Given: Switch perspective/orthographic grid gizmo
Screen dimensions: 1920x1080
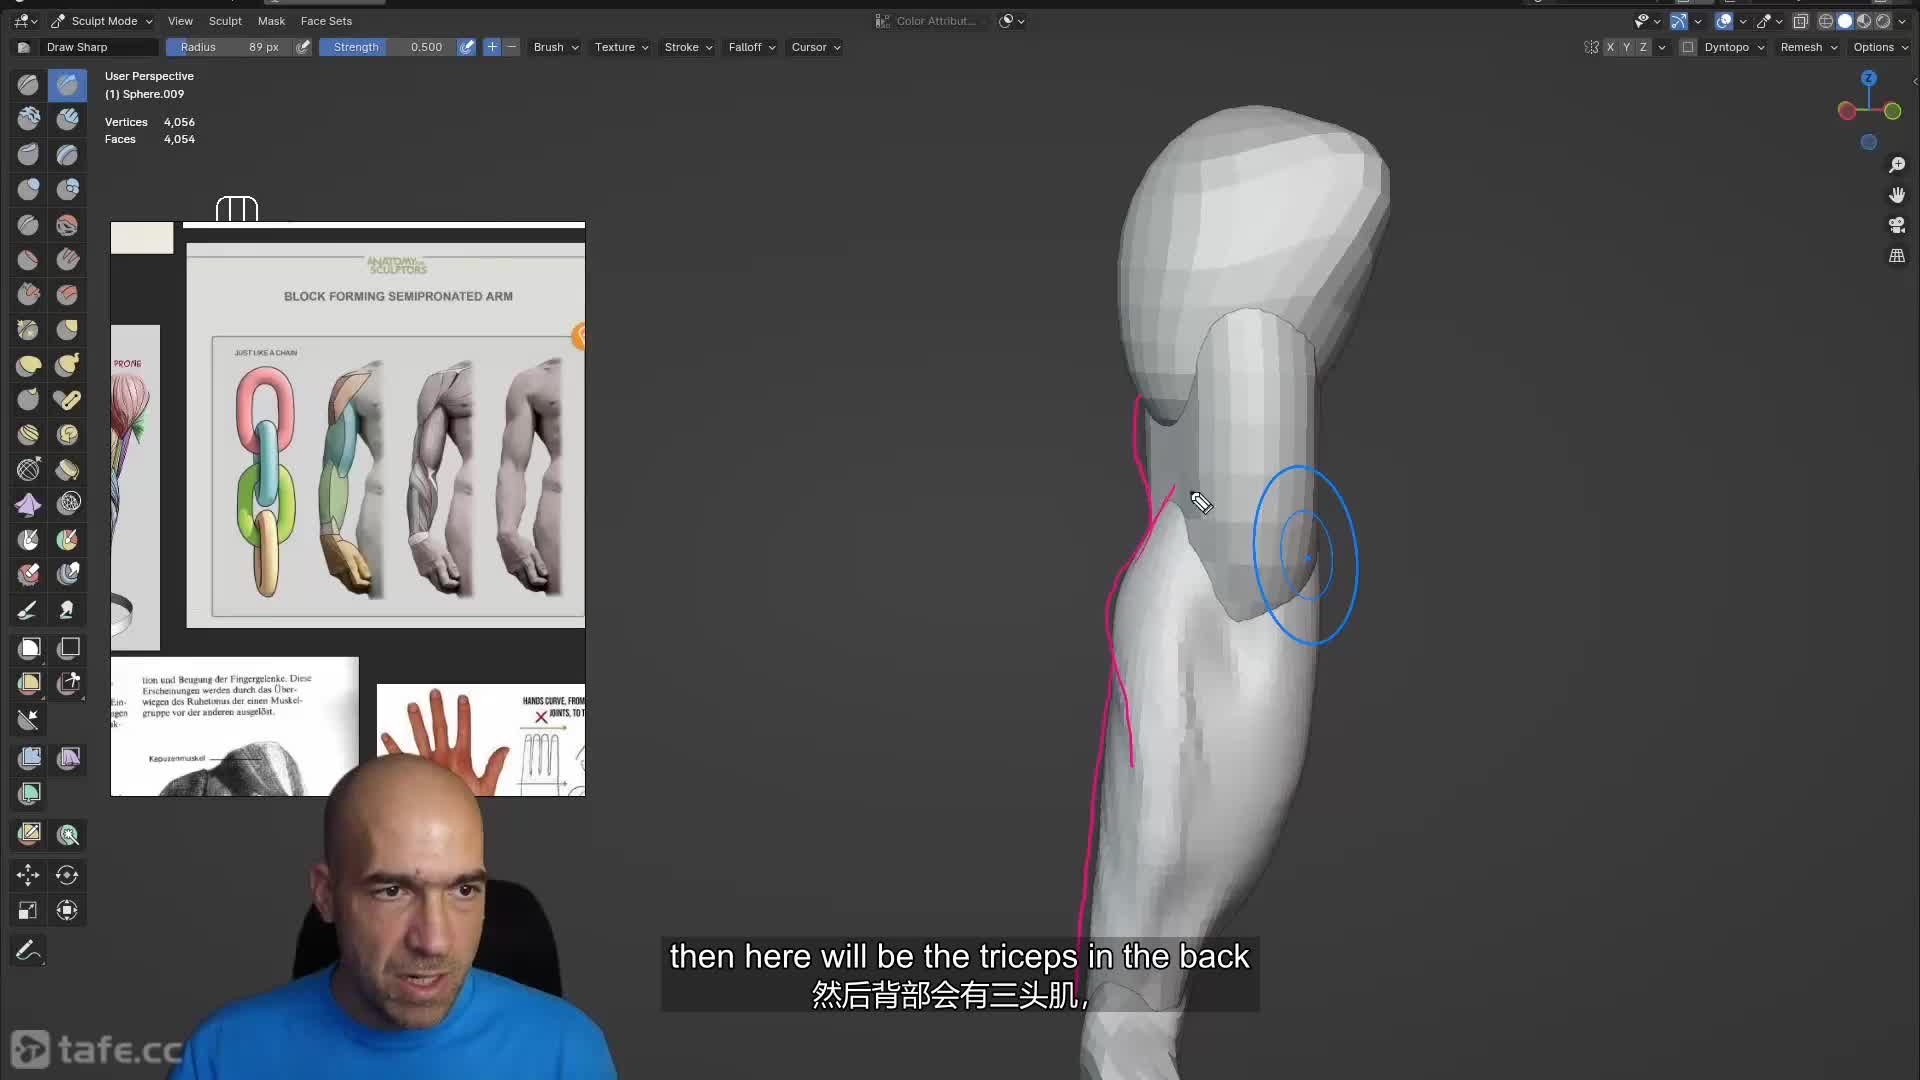Looking at the screenshot, I should [1896, 256].
